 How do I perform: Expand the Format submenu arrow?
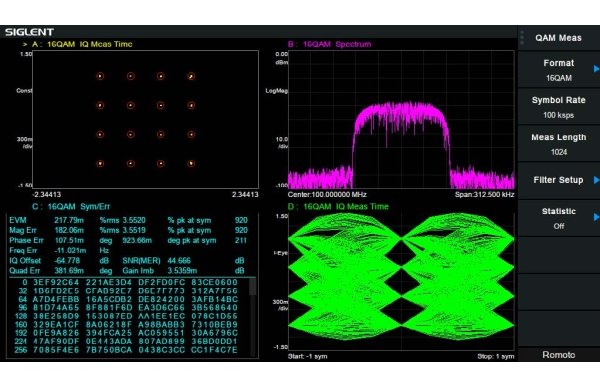(x=596, y=69)
